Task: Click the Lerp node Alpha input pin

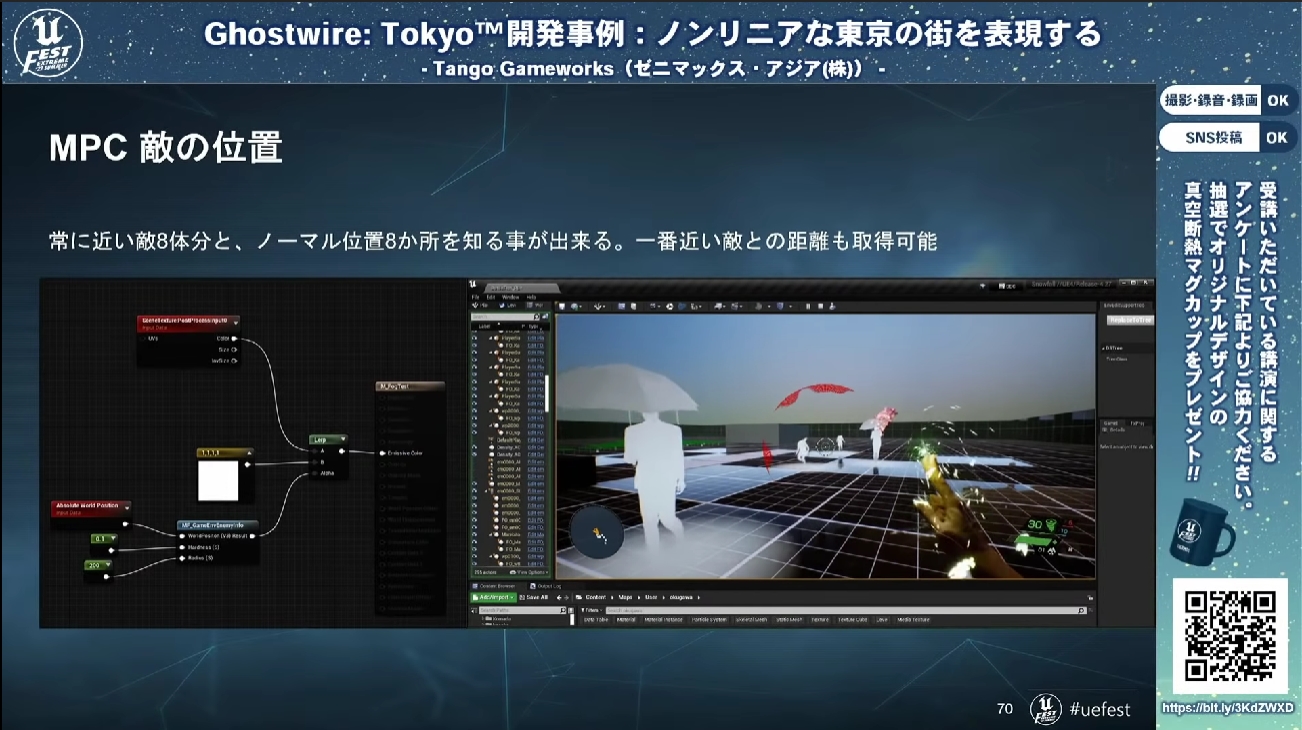Action: tap(314, 473)
